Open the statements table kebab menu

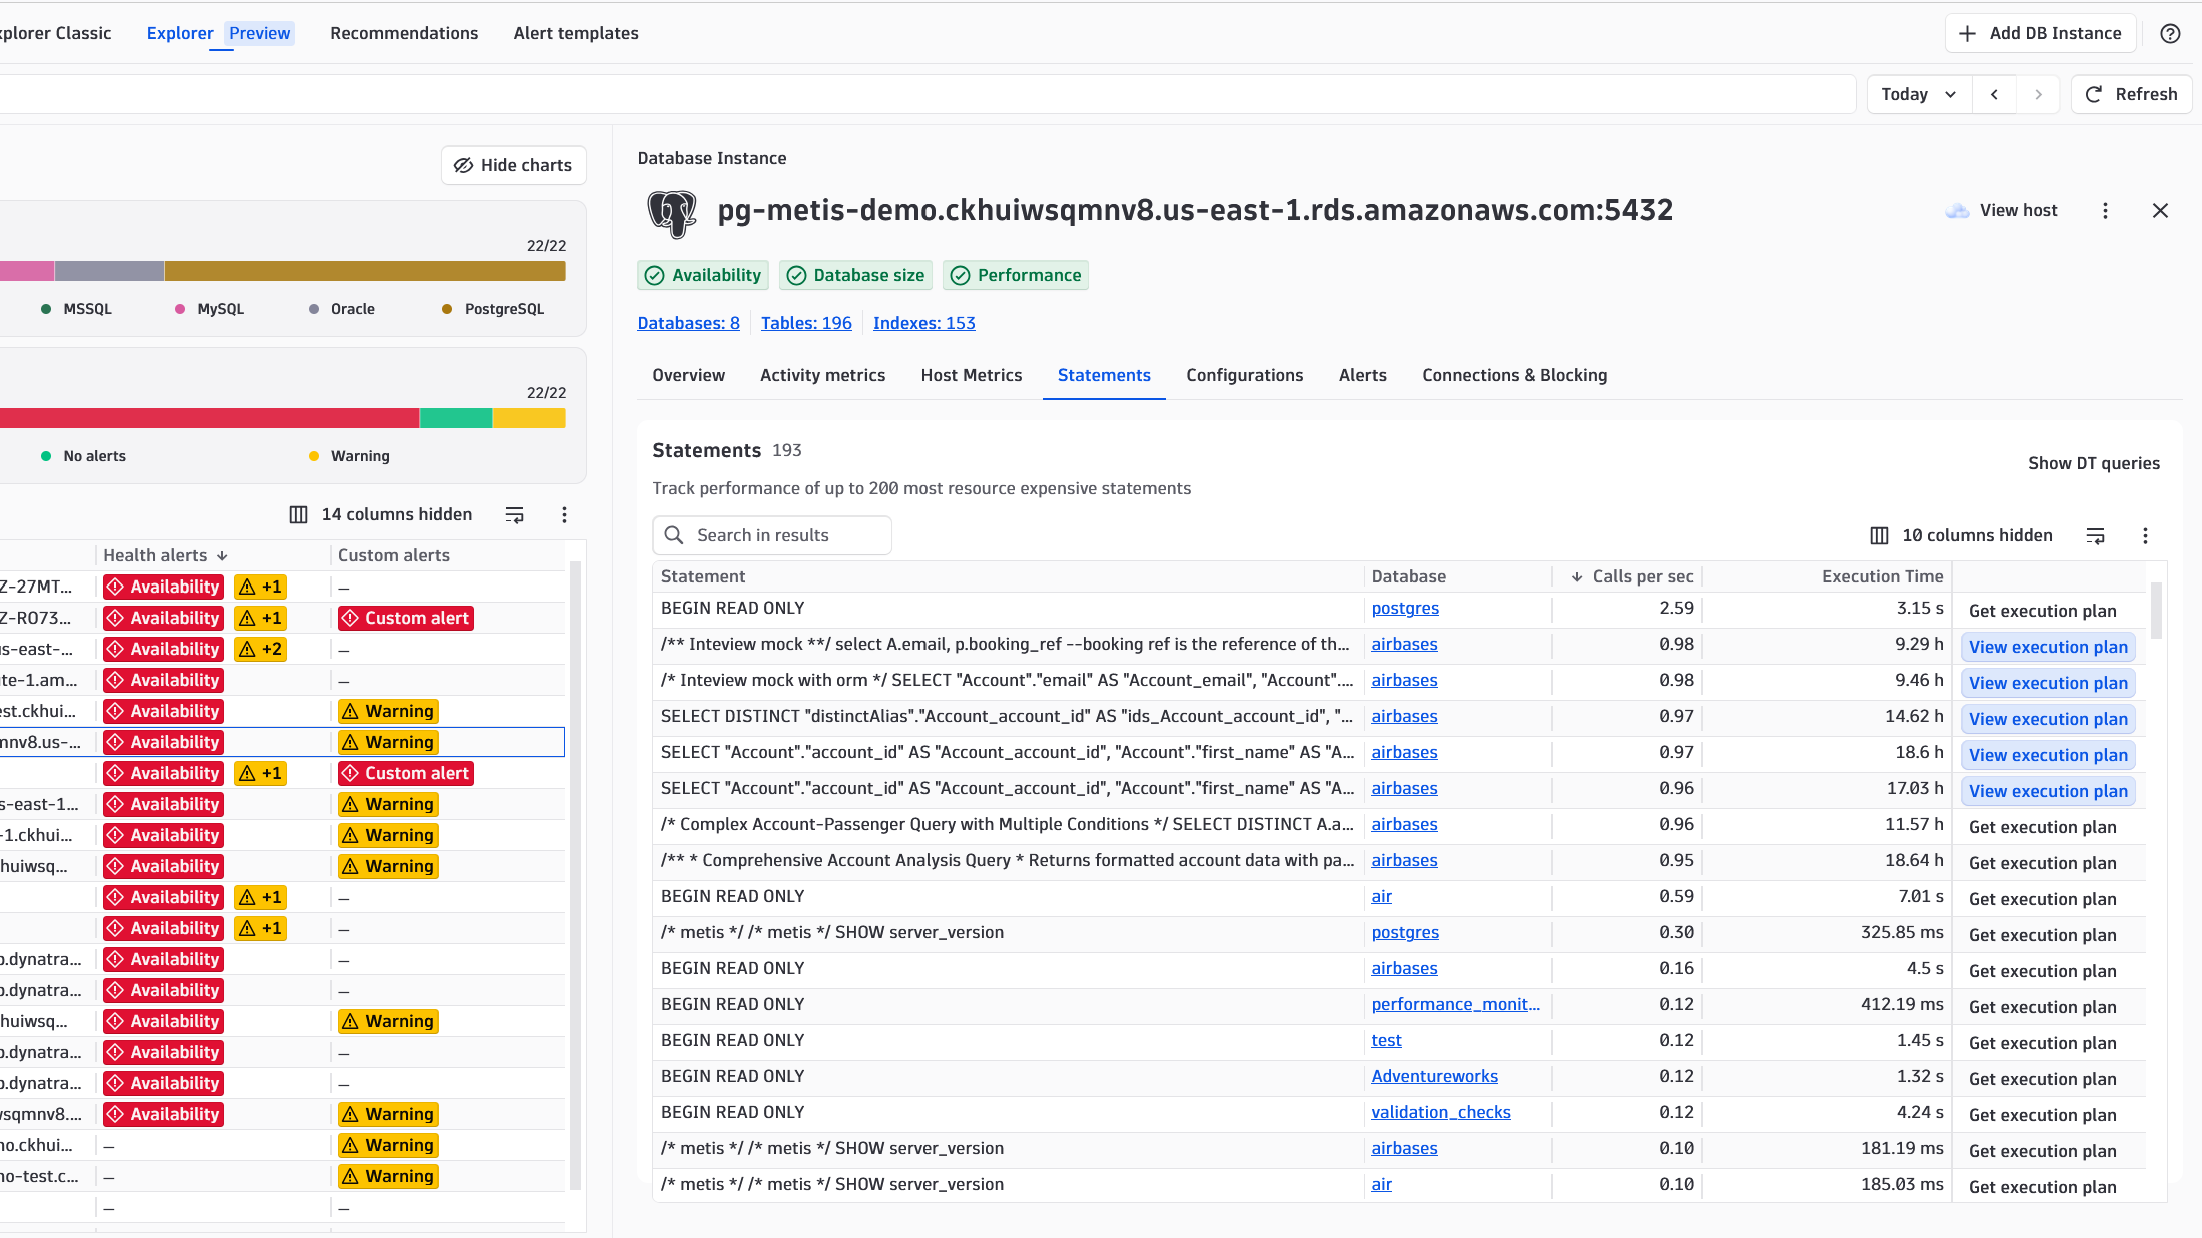tap(2145, 535)
